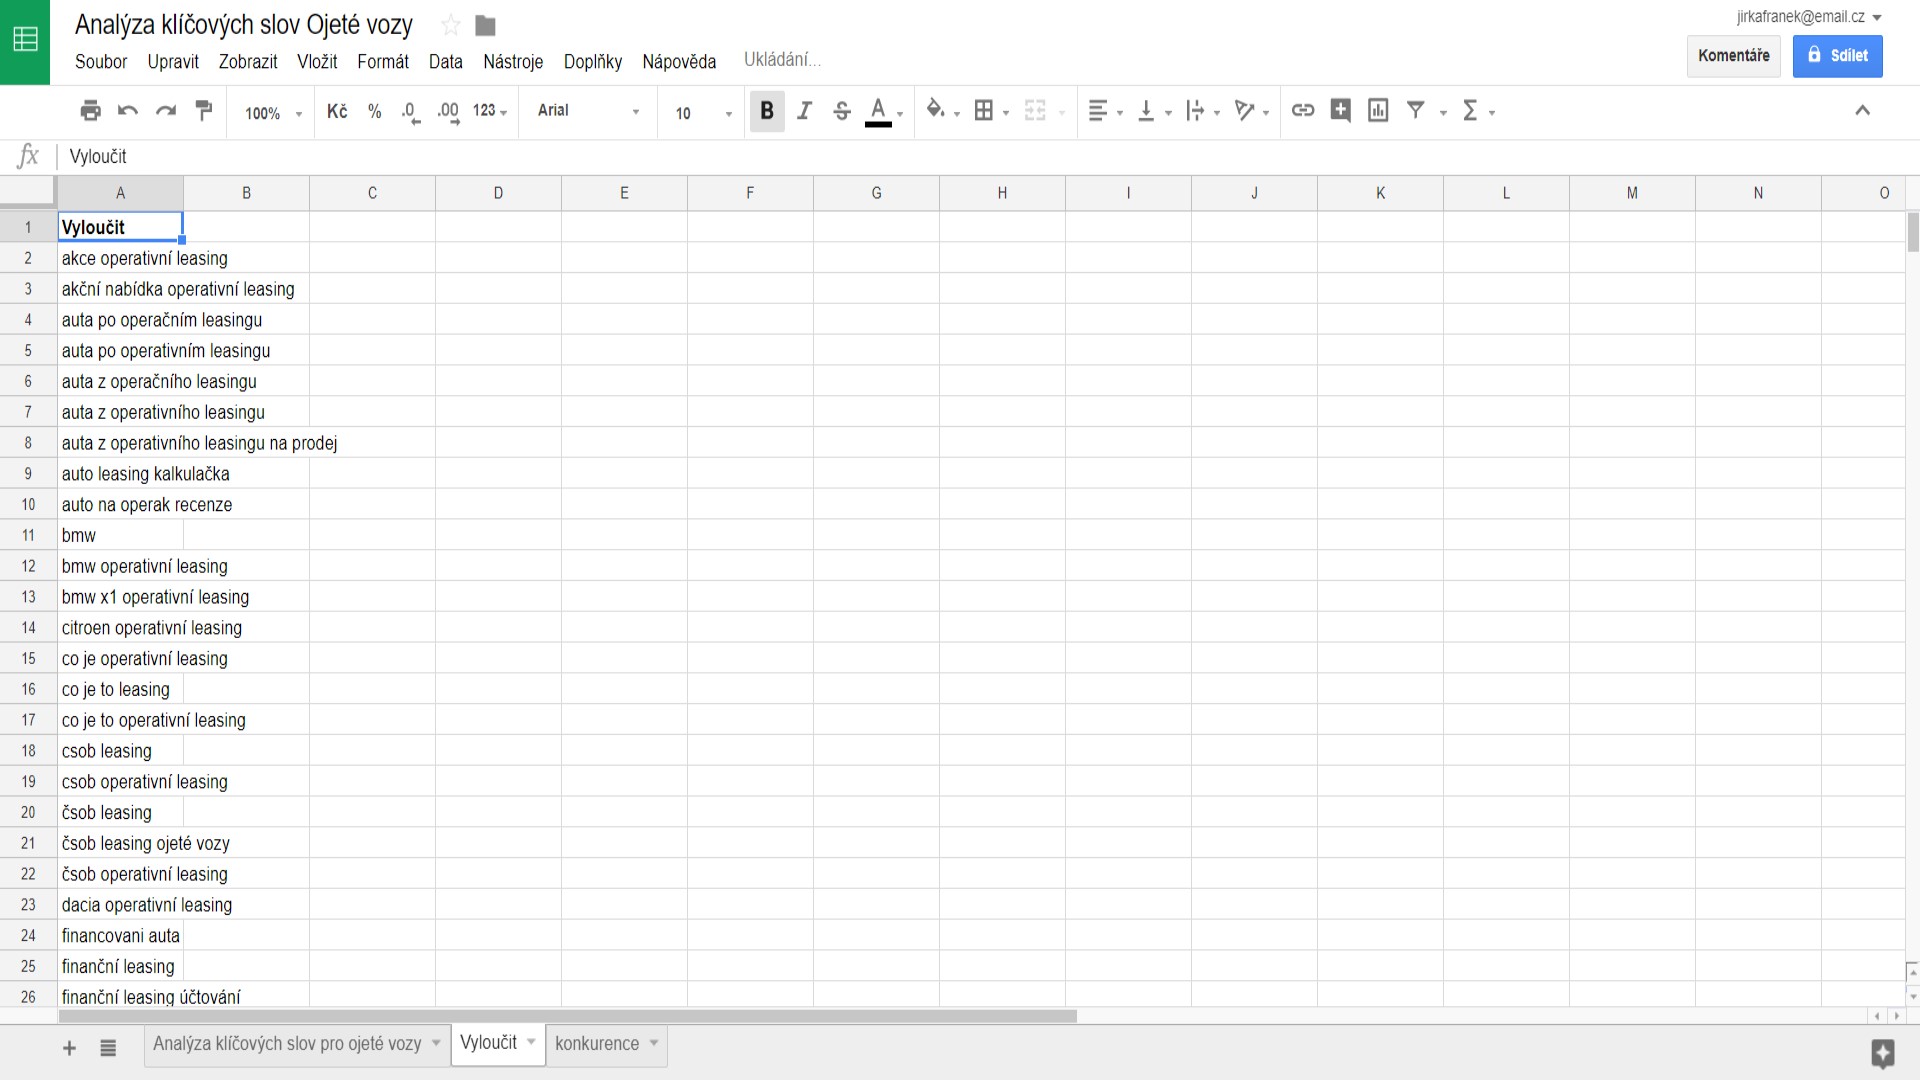Insert a comment

coord(1340,111)
